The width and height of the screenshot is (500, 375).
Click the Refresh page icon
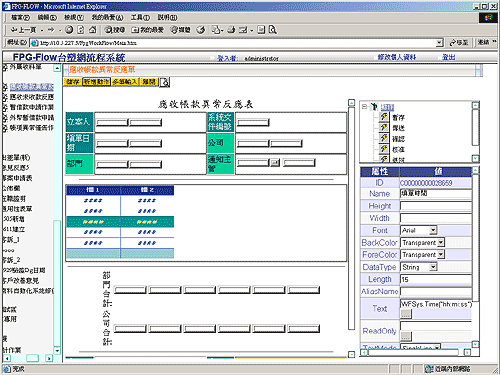81,30
